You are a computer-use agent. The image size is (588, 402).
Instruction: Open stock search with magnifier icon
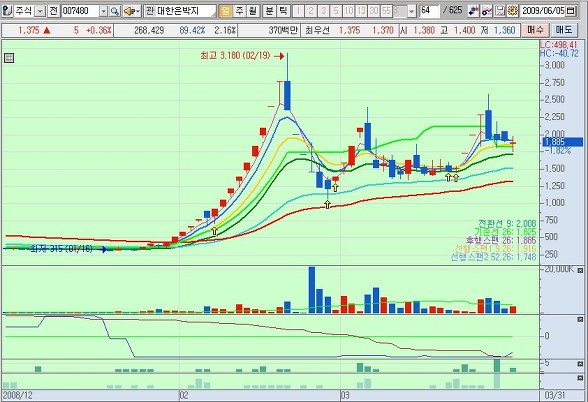(x=115, y=11)
